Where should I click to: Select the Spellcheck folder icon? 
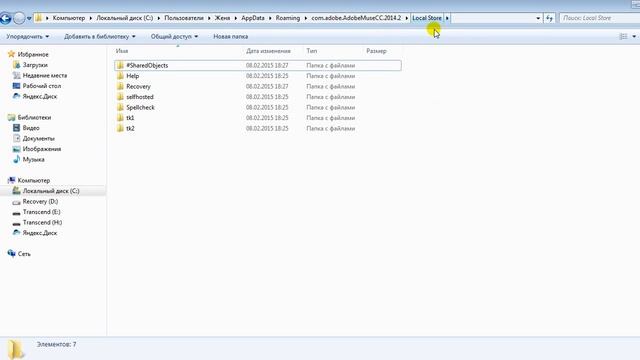click(x=120, y=107)
